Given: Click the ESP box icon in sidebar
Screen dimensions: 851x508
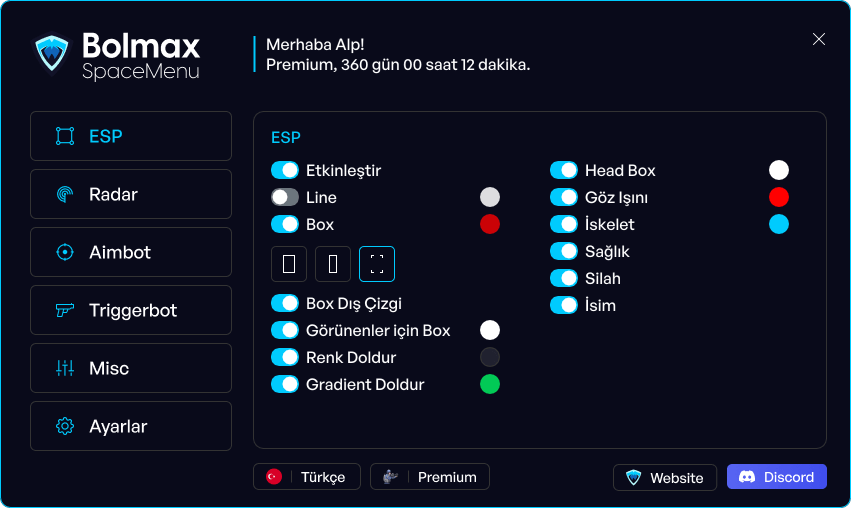Looking at the screenshot, I should point(65,136).
